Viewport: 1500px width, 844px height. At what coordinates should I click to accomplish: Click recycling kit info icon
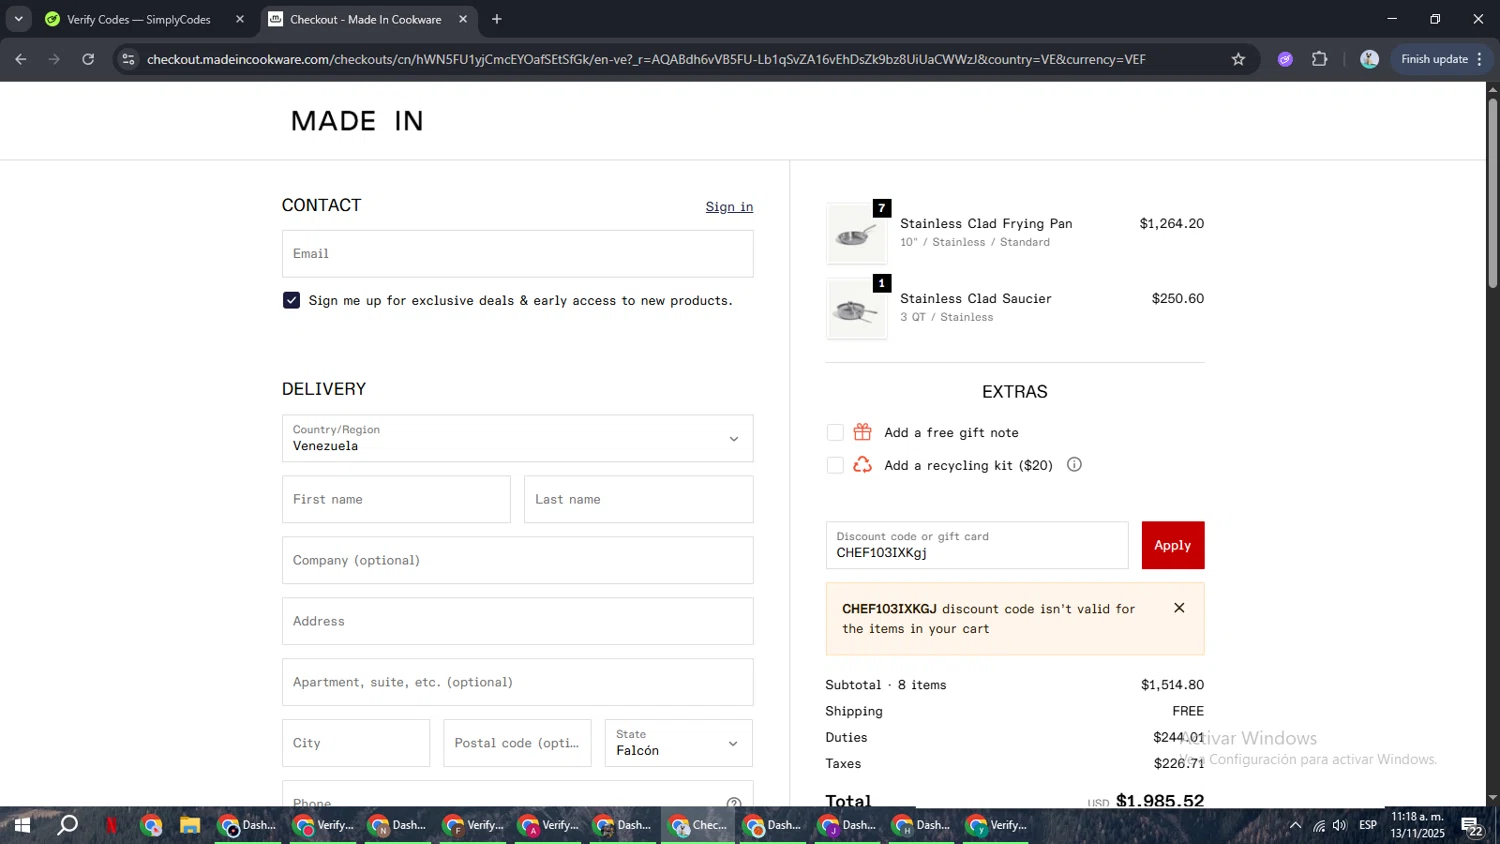coord(1074,464)
